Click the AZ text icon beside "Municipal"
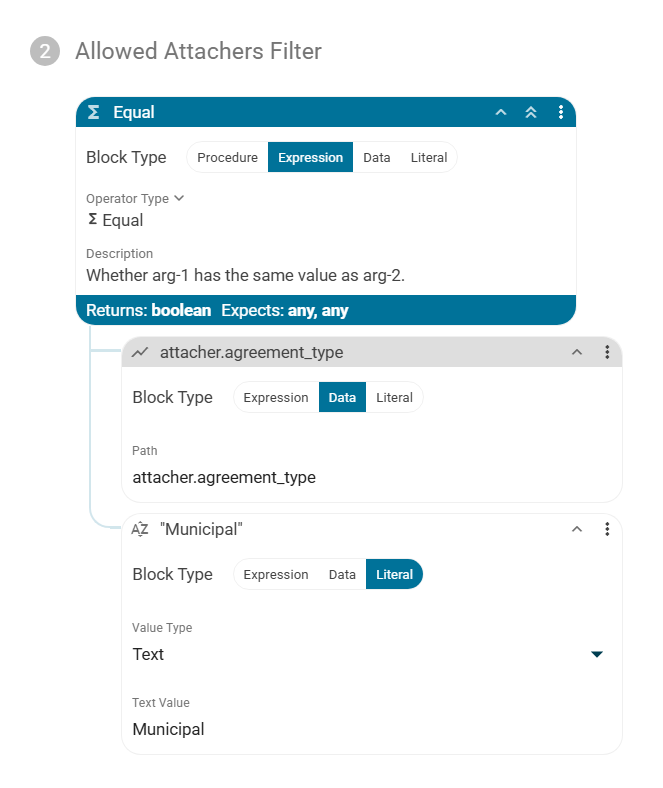The width and height of the screenshot is (663, 788). (x=140, y=529)
